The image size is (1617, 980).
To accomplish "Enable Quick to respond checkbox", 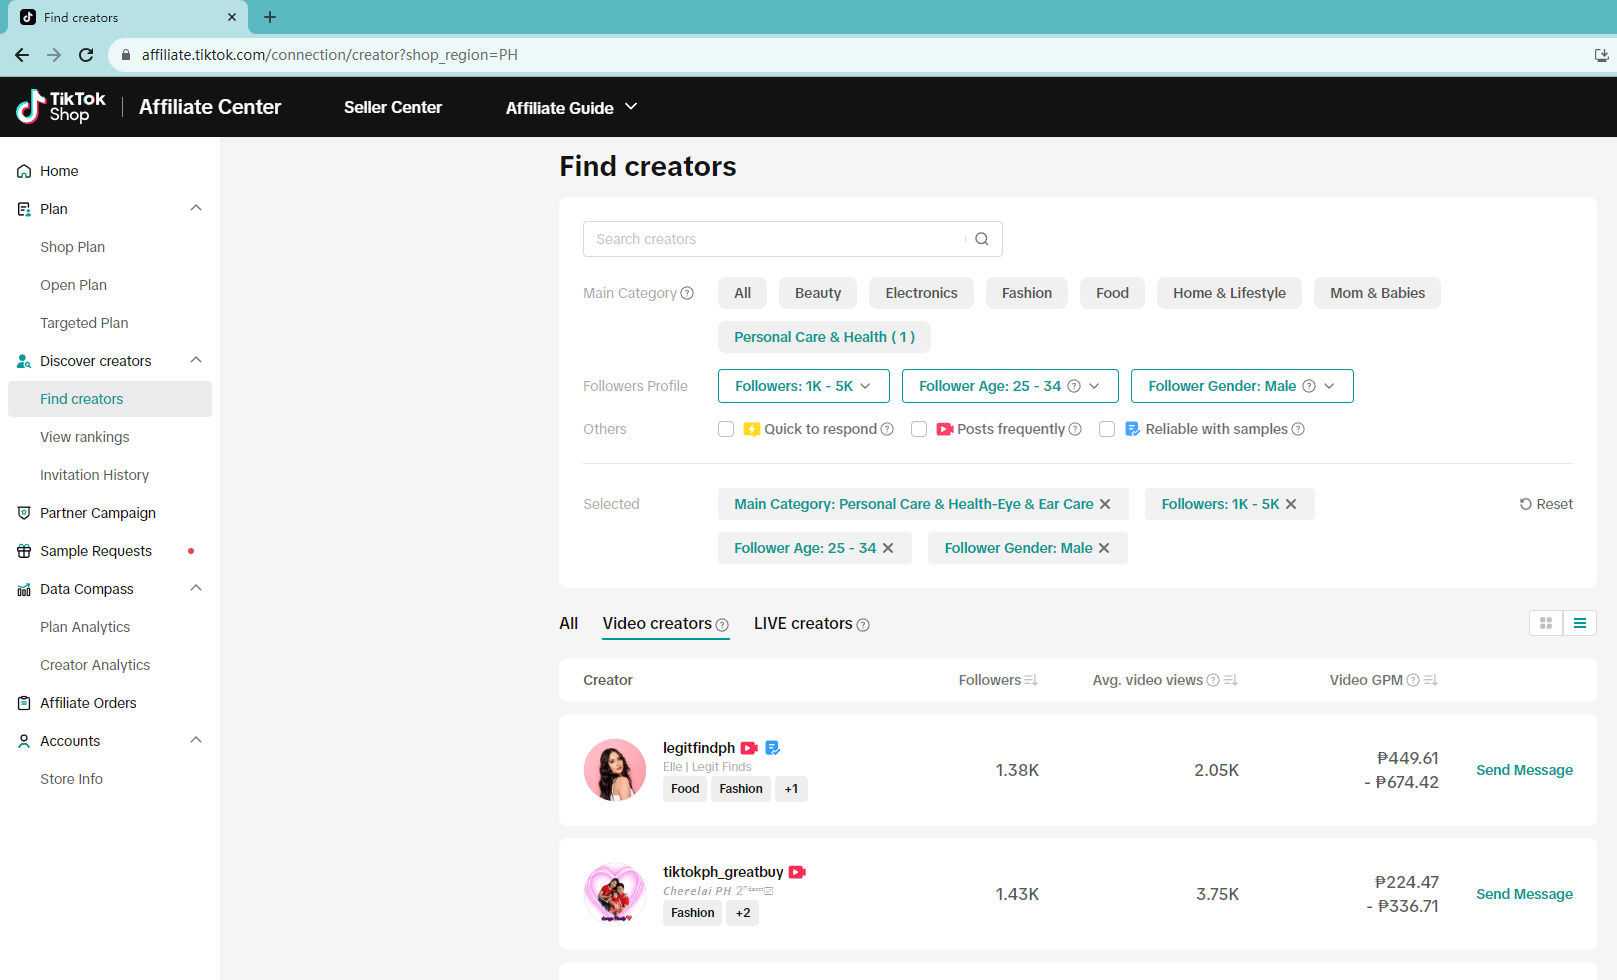I will coord(726,429).
